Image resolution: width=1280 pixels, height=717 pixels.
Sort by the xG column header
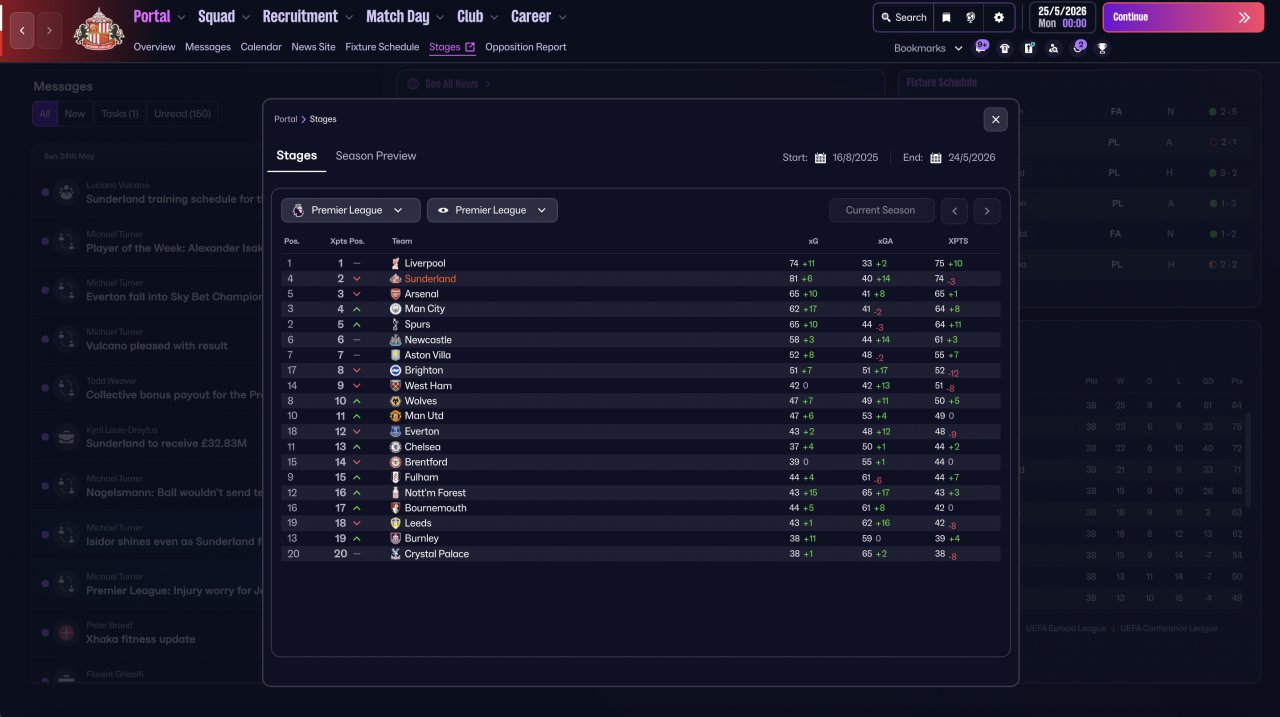(x=813, y=241)
